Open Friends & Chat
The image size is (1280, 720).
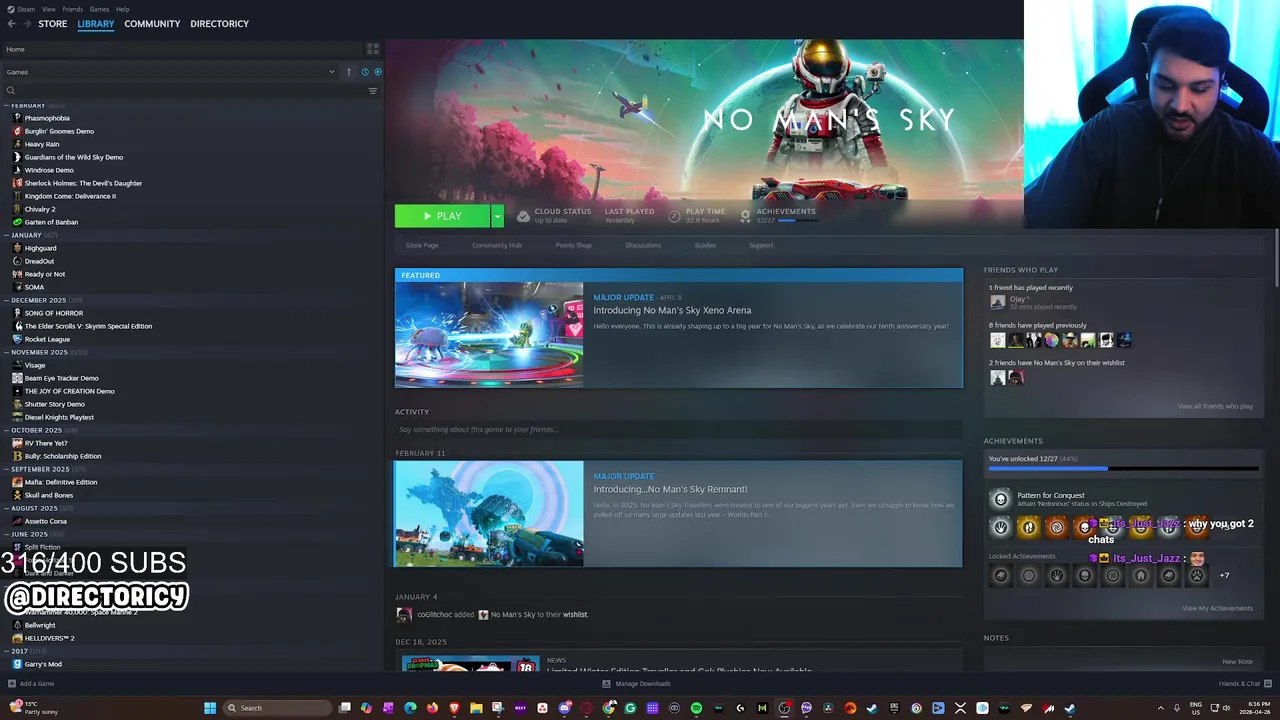(1244, 684)
